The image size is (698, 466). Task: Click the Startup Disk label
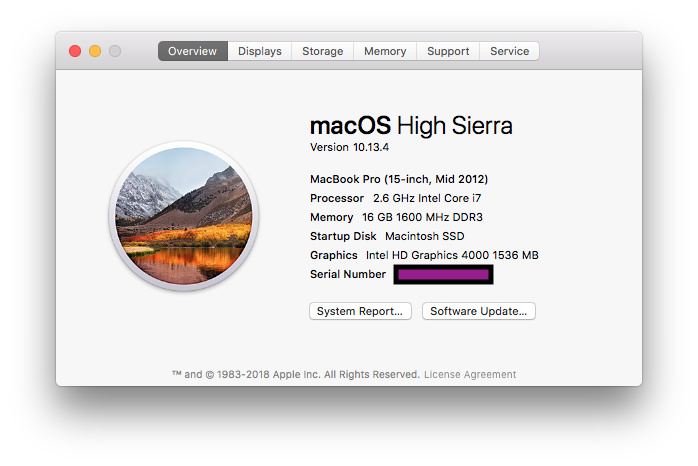coord(343,236)
